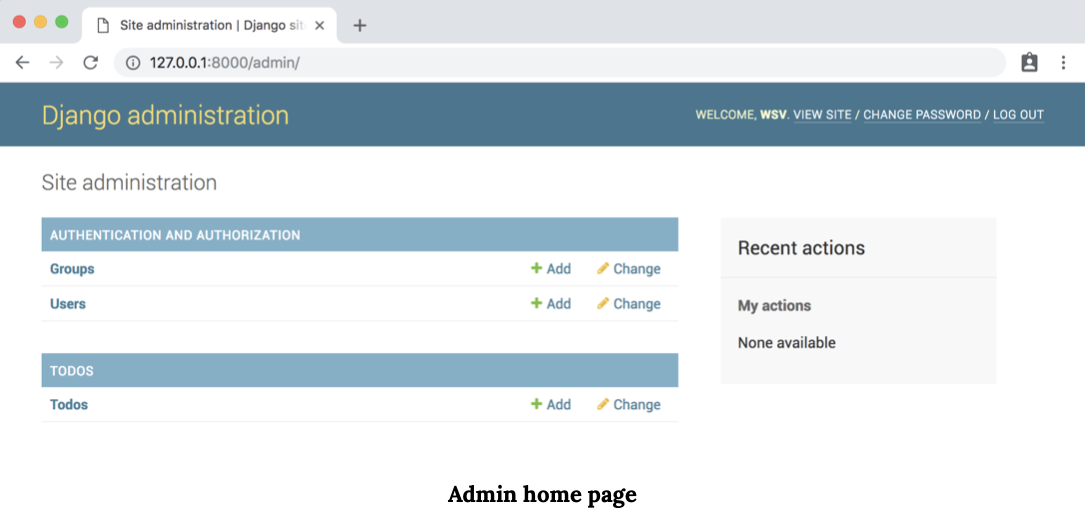Image resolution: width=1088 pixels, height=524 pixels.
Task: Select the Site administration browser tab
Action: tap(209, 25)
